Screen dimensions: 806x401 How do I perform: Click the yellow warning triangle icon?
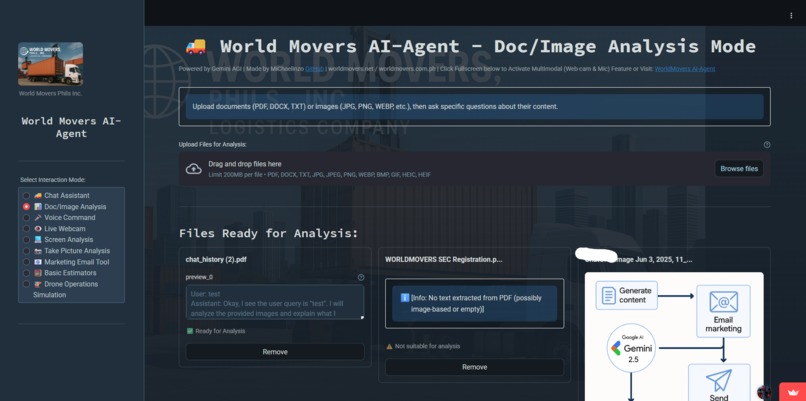click(x=389, y=347)
